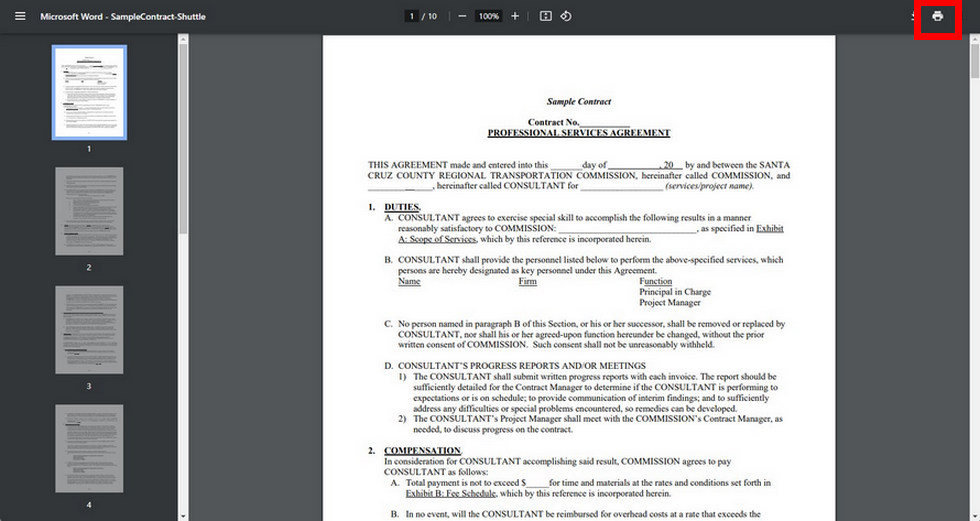Jump to the page 3 thumbnail

(89, 330)
